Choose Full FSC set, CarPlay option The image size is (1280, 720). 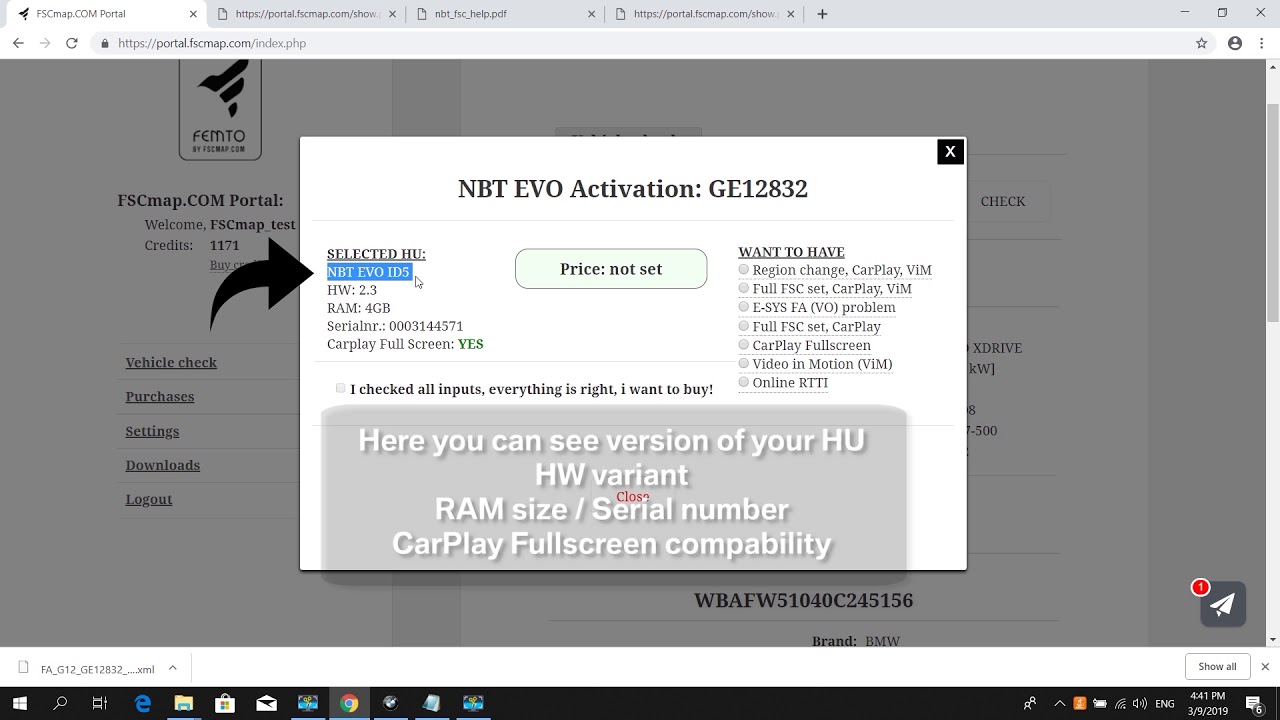pyautogui.click(x=744, y=326)
